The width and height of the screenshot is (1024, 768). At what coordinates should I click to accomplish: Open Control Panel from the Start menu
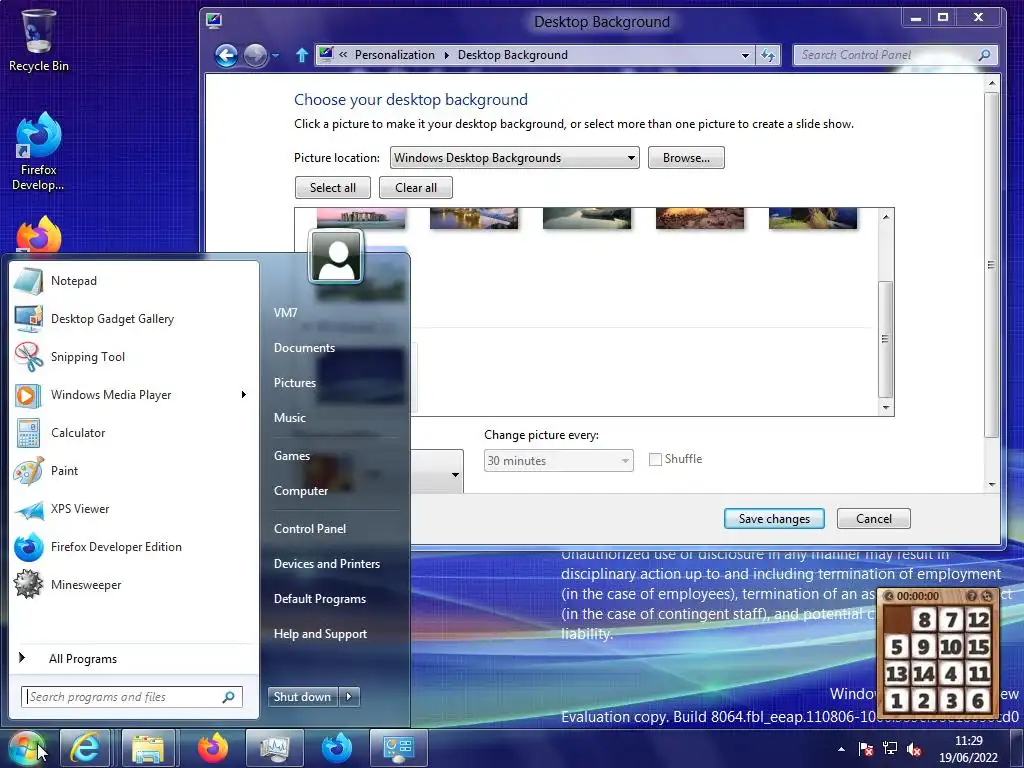point(310,529)
